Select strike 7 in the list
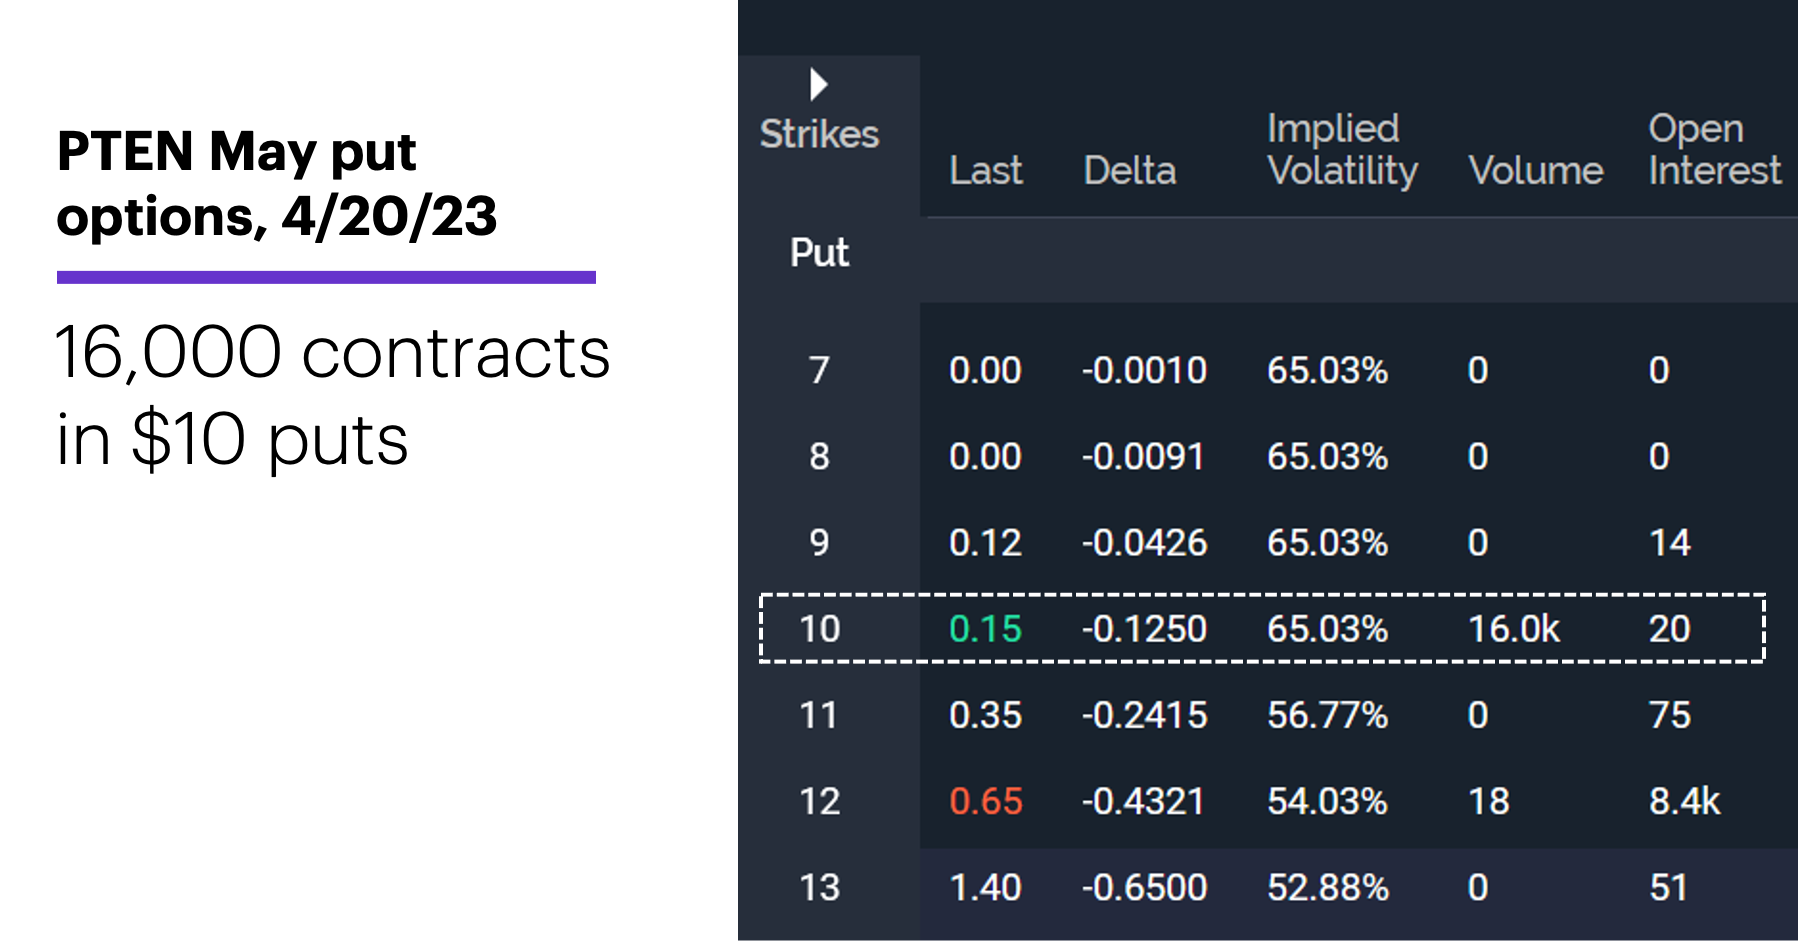The image size is (1800, 941). [x=819, y=370]
